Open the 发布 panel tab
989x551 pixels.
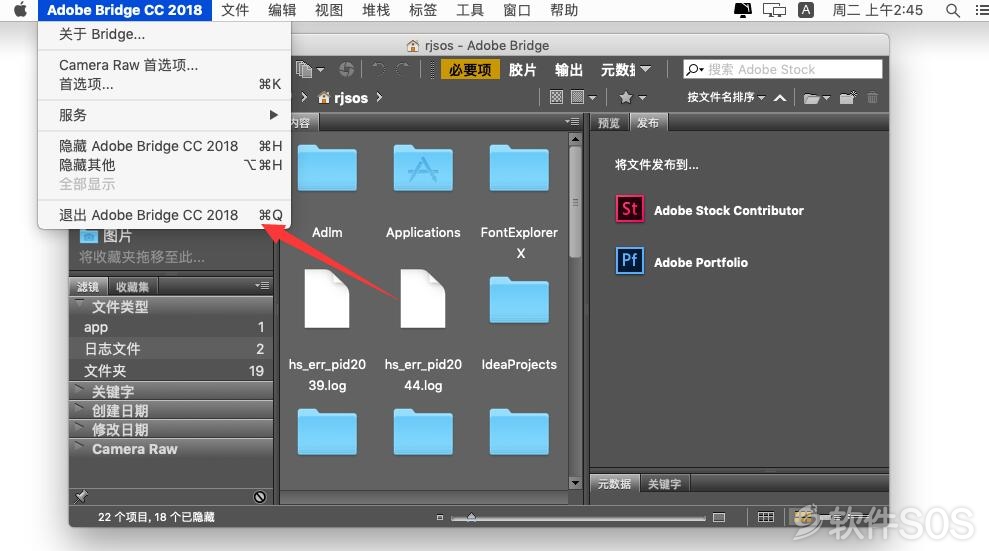648,123
